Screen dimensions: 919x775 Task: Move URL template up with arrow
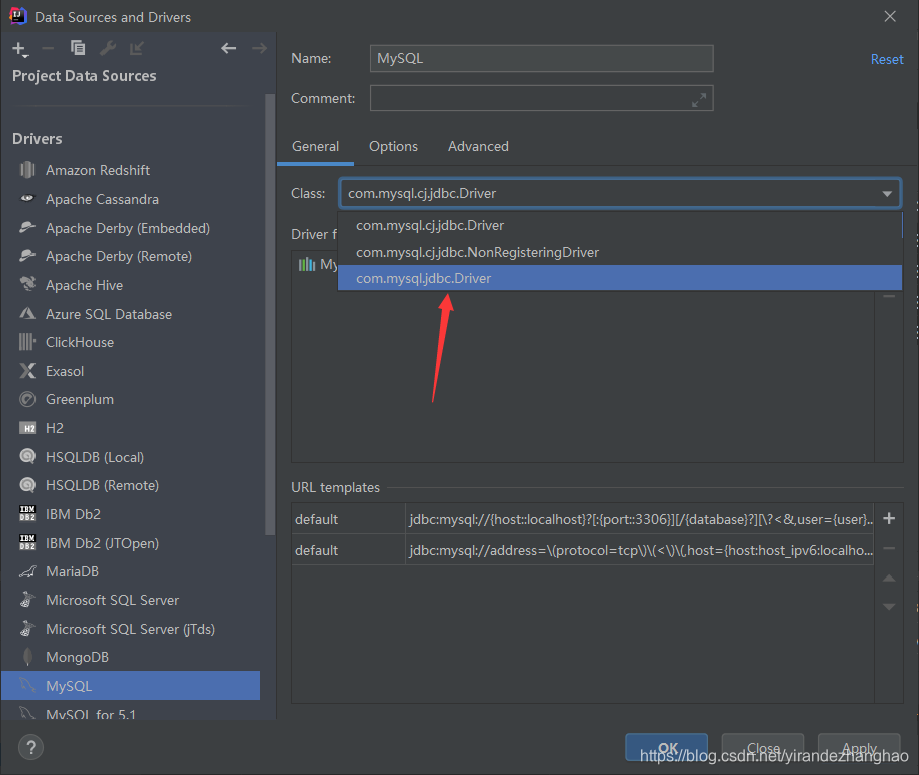point(889,578)
